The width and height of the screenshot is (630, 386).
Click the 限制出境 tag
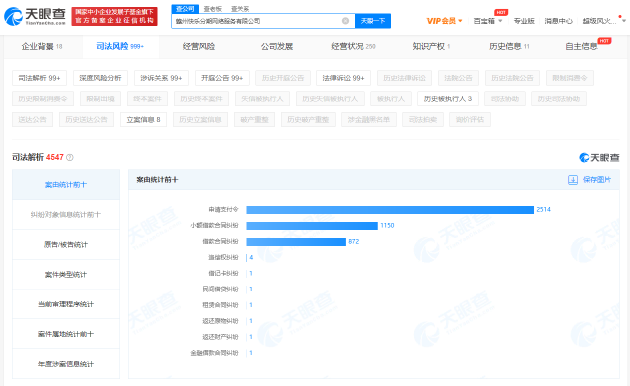click(100, 99)
